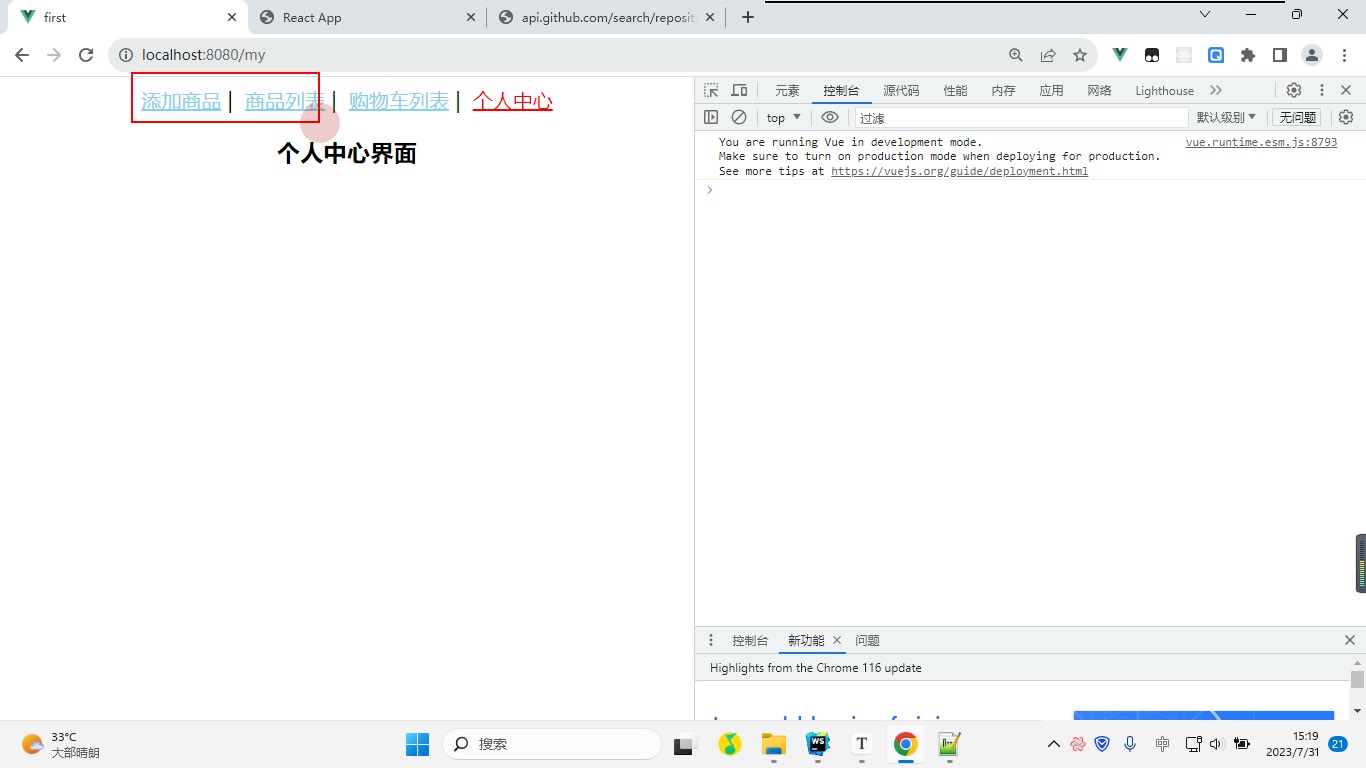
Task: Open the vuejs.org deployment guide link
Action: click(959, 171)
